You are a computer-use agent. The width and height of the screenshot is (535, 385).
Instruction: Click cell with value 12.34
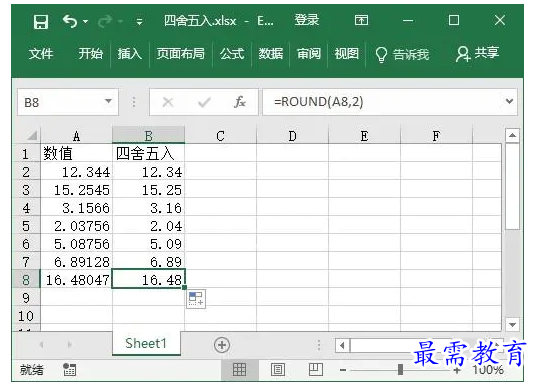pyautogui.click(x=148, y=172)
